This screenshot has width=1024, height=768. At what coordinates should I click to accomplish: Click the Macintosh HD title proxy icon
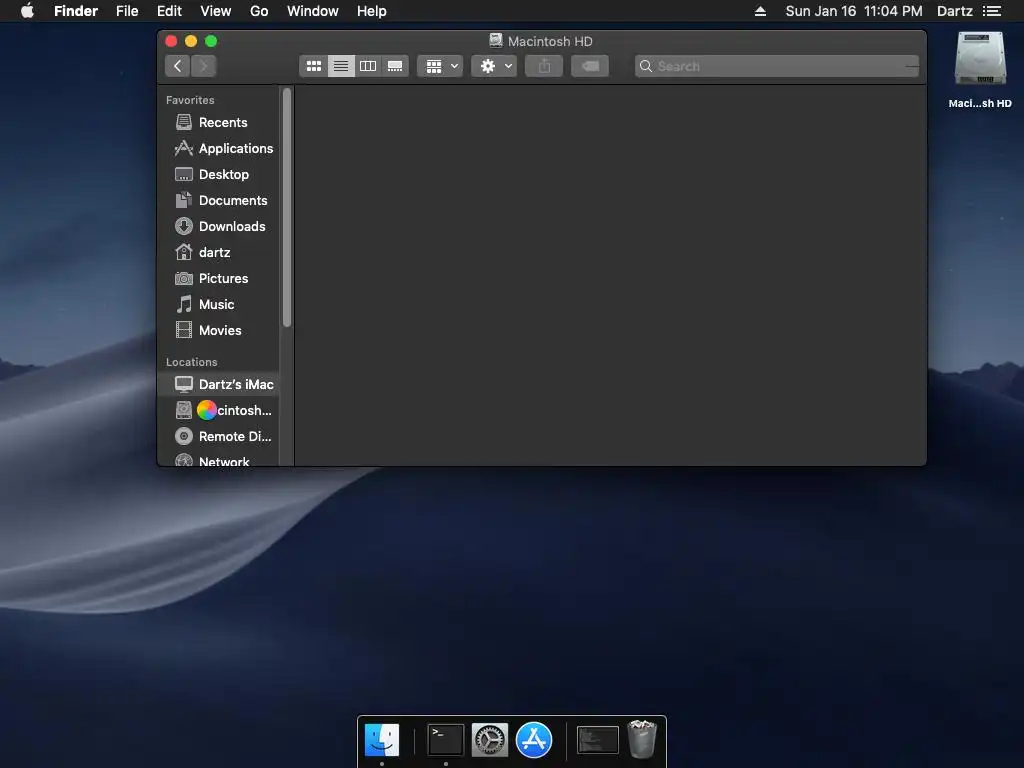(496, 40)
